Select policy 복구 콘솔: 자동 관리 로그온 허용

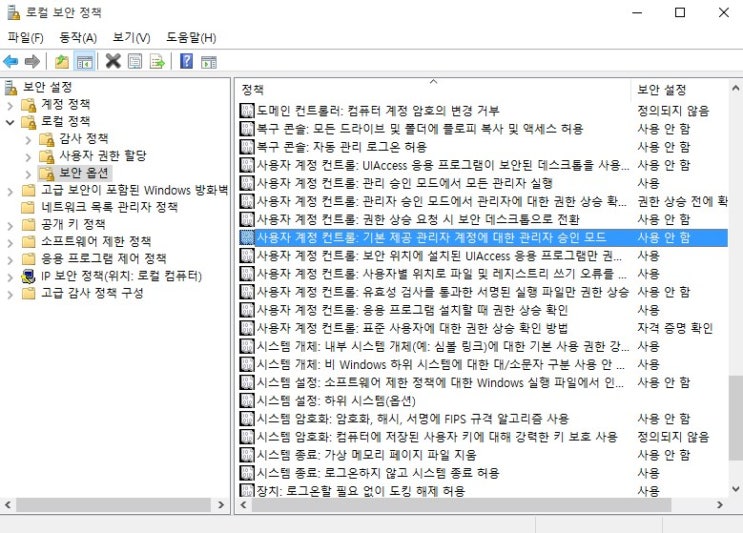[483, 147]
